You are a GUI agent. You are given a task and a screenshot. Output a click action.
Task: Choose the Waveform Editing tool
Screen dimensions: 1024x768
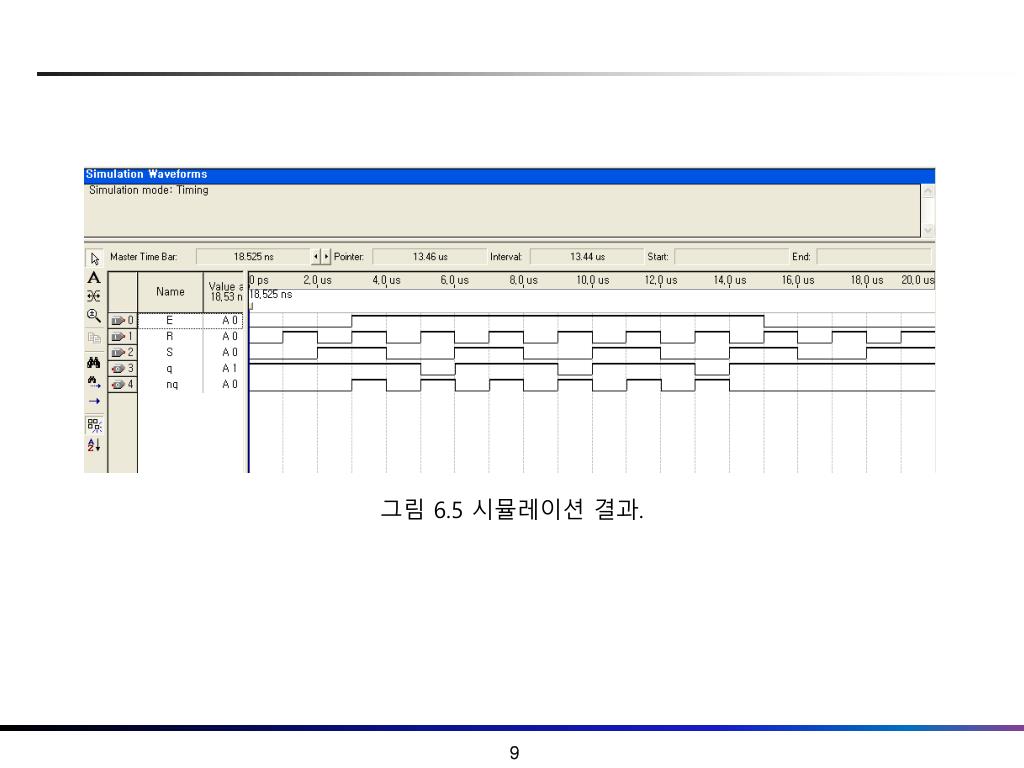[x=94, y=296]
